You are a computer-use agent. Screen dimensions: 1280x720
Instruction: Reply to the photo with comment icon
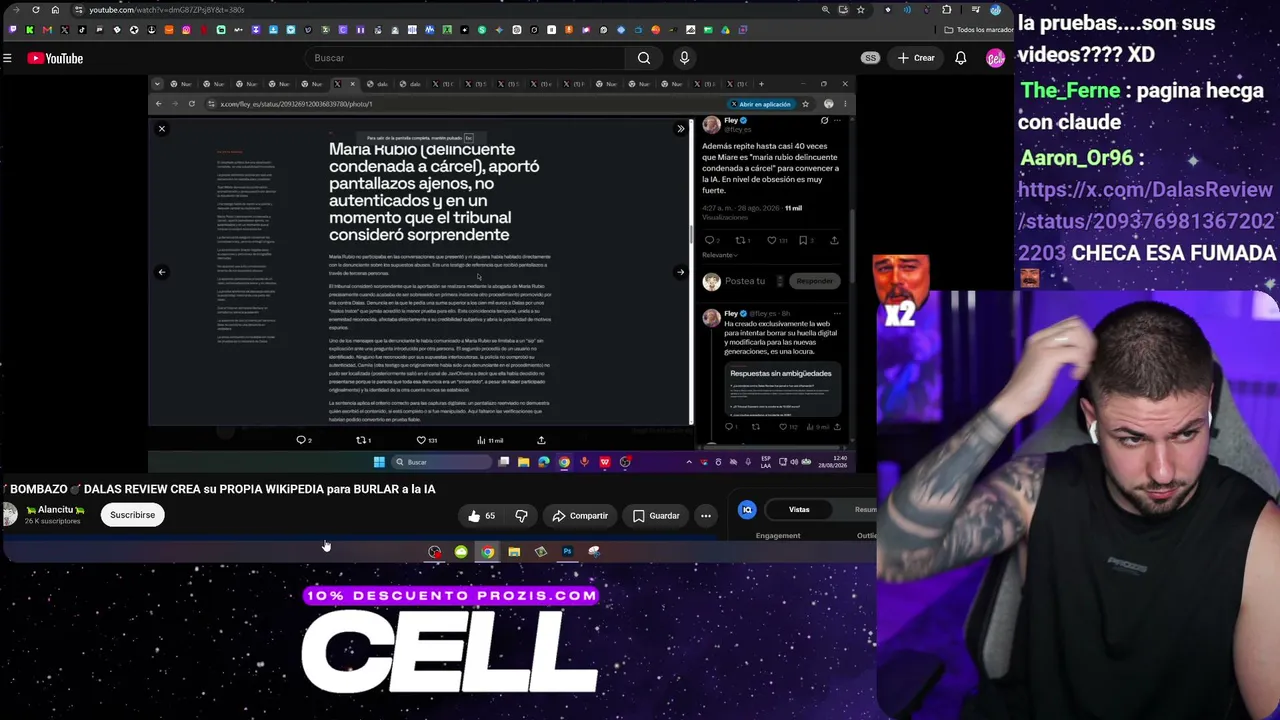coord(303,440)
